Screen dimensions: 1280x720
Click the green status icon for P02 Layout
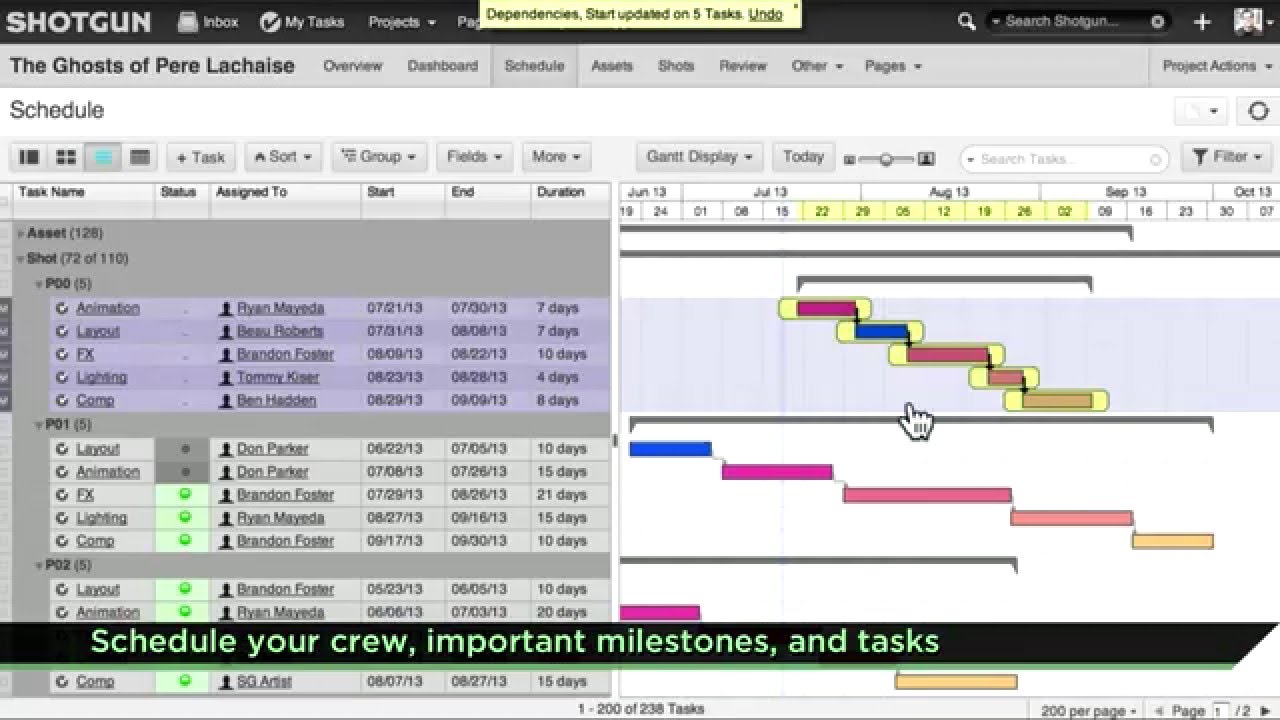pos(184,589)
